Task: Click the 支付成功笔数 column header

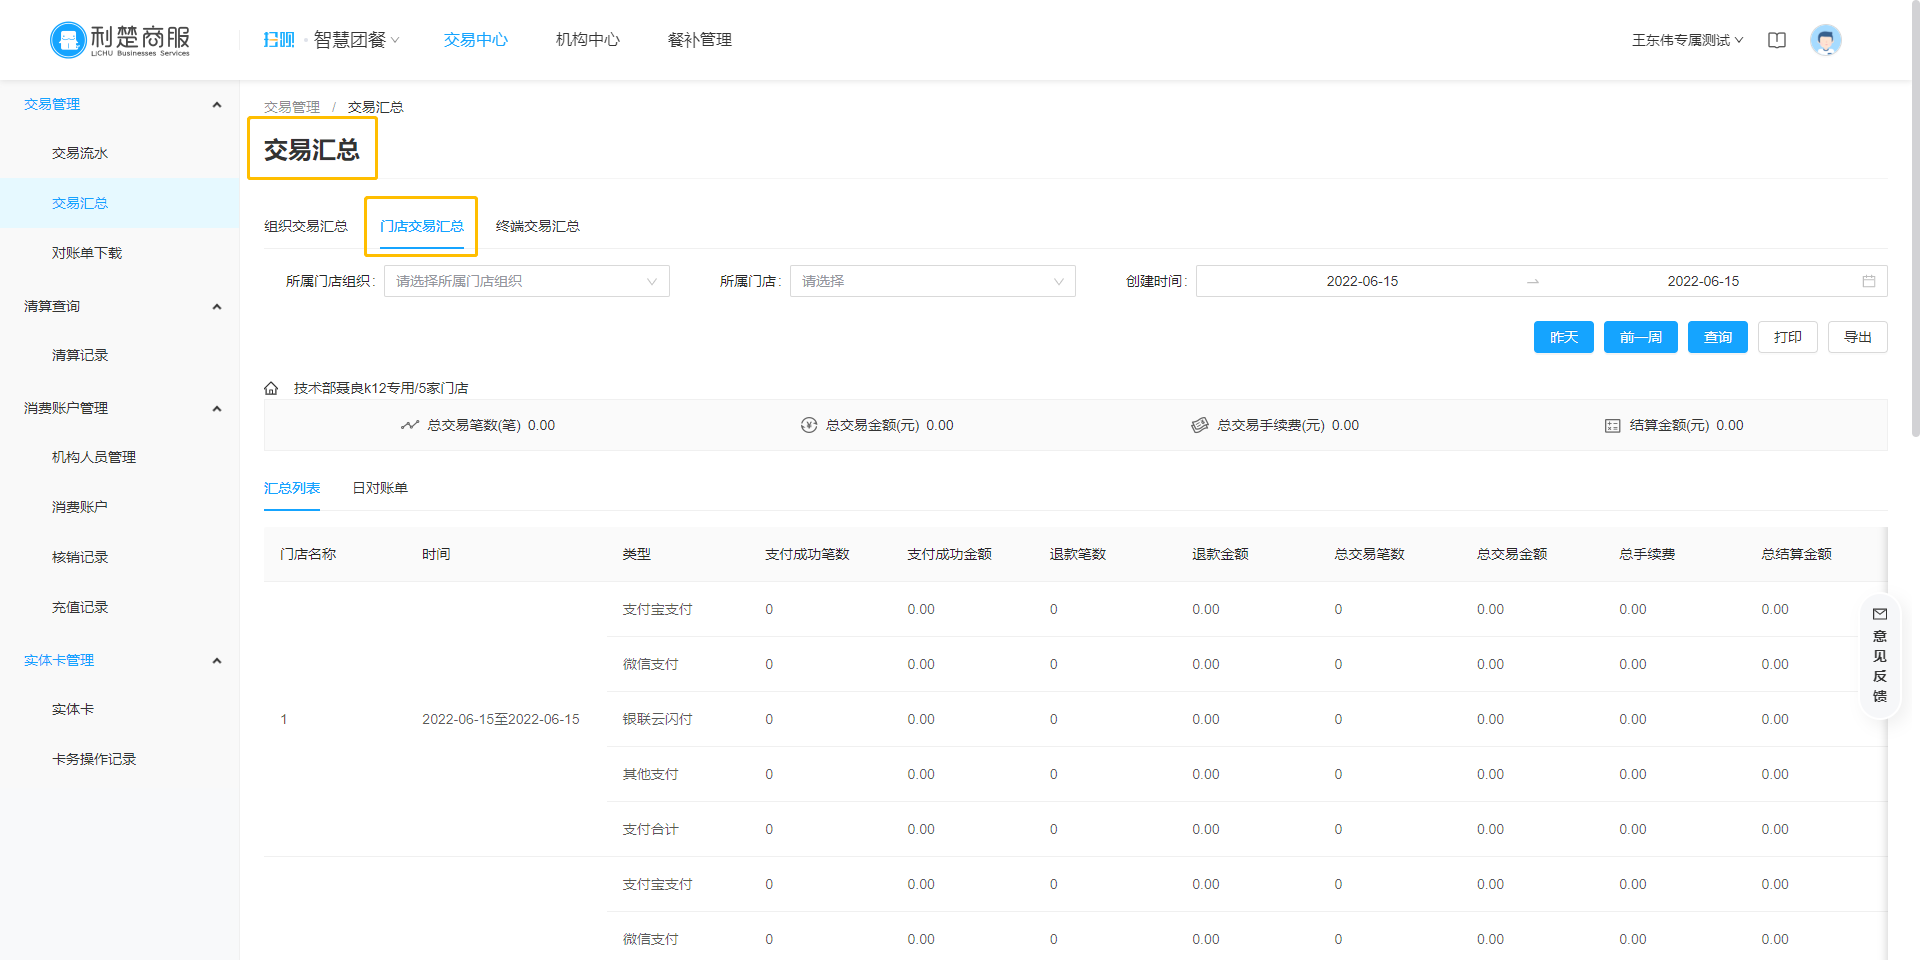Action: click(807, 554)
